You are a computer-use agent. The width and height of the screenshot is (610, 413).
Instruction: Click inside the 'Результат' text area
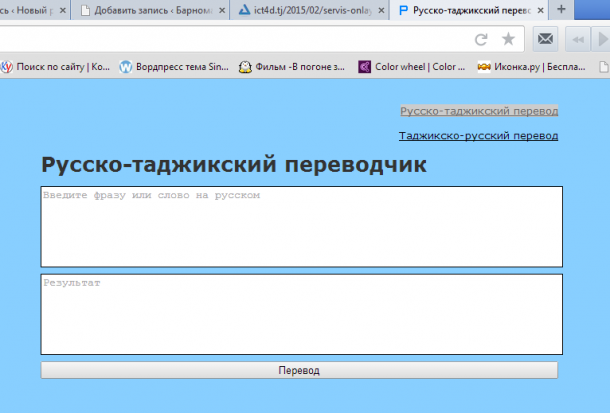[301, 313]
